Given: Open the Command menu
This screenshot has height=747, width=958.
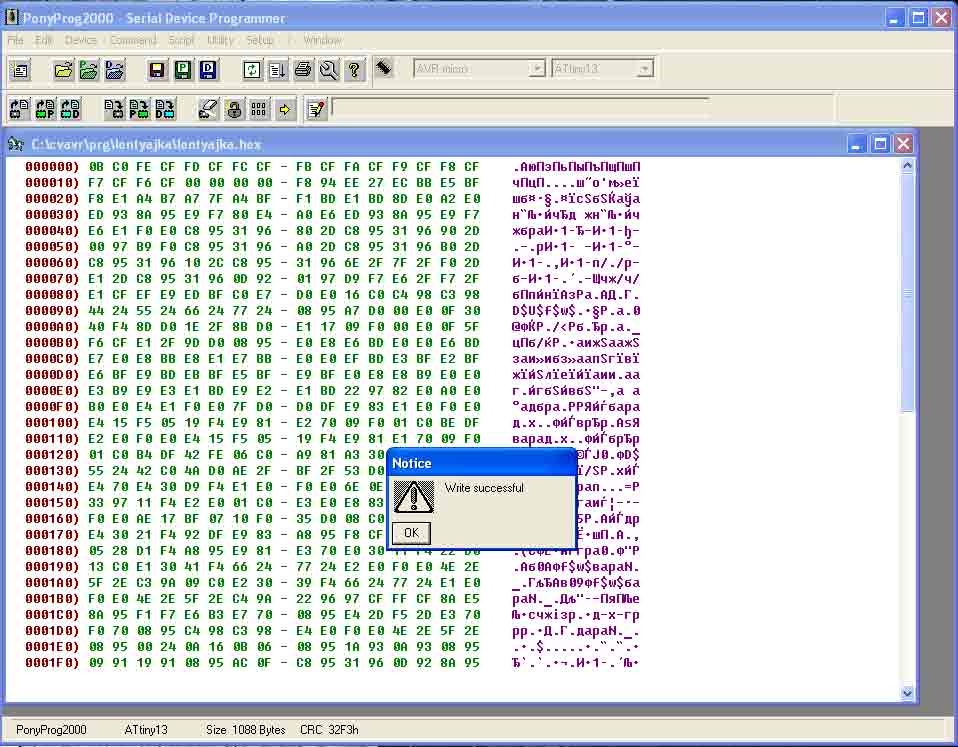Looking at the screenshot, I should [133, 40].
